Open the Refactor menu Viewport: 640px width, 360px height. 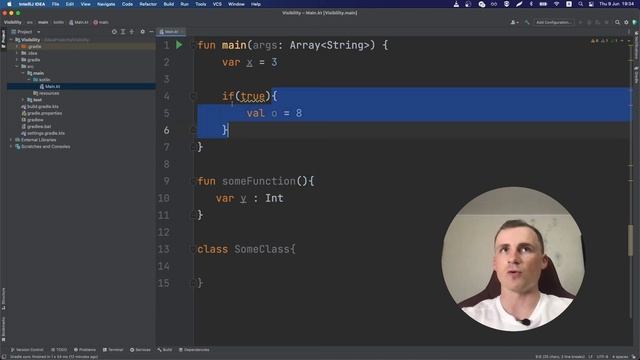[148, 4]
